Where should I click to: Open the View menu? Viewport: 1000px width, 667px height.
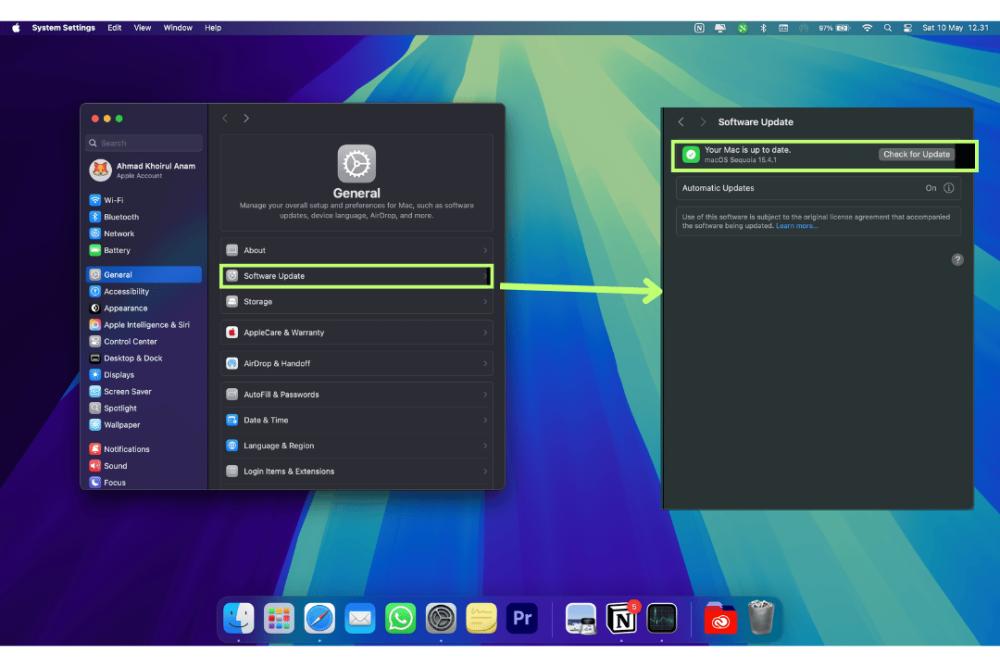(142, 28)
